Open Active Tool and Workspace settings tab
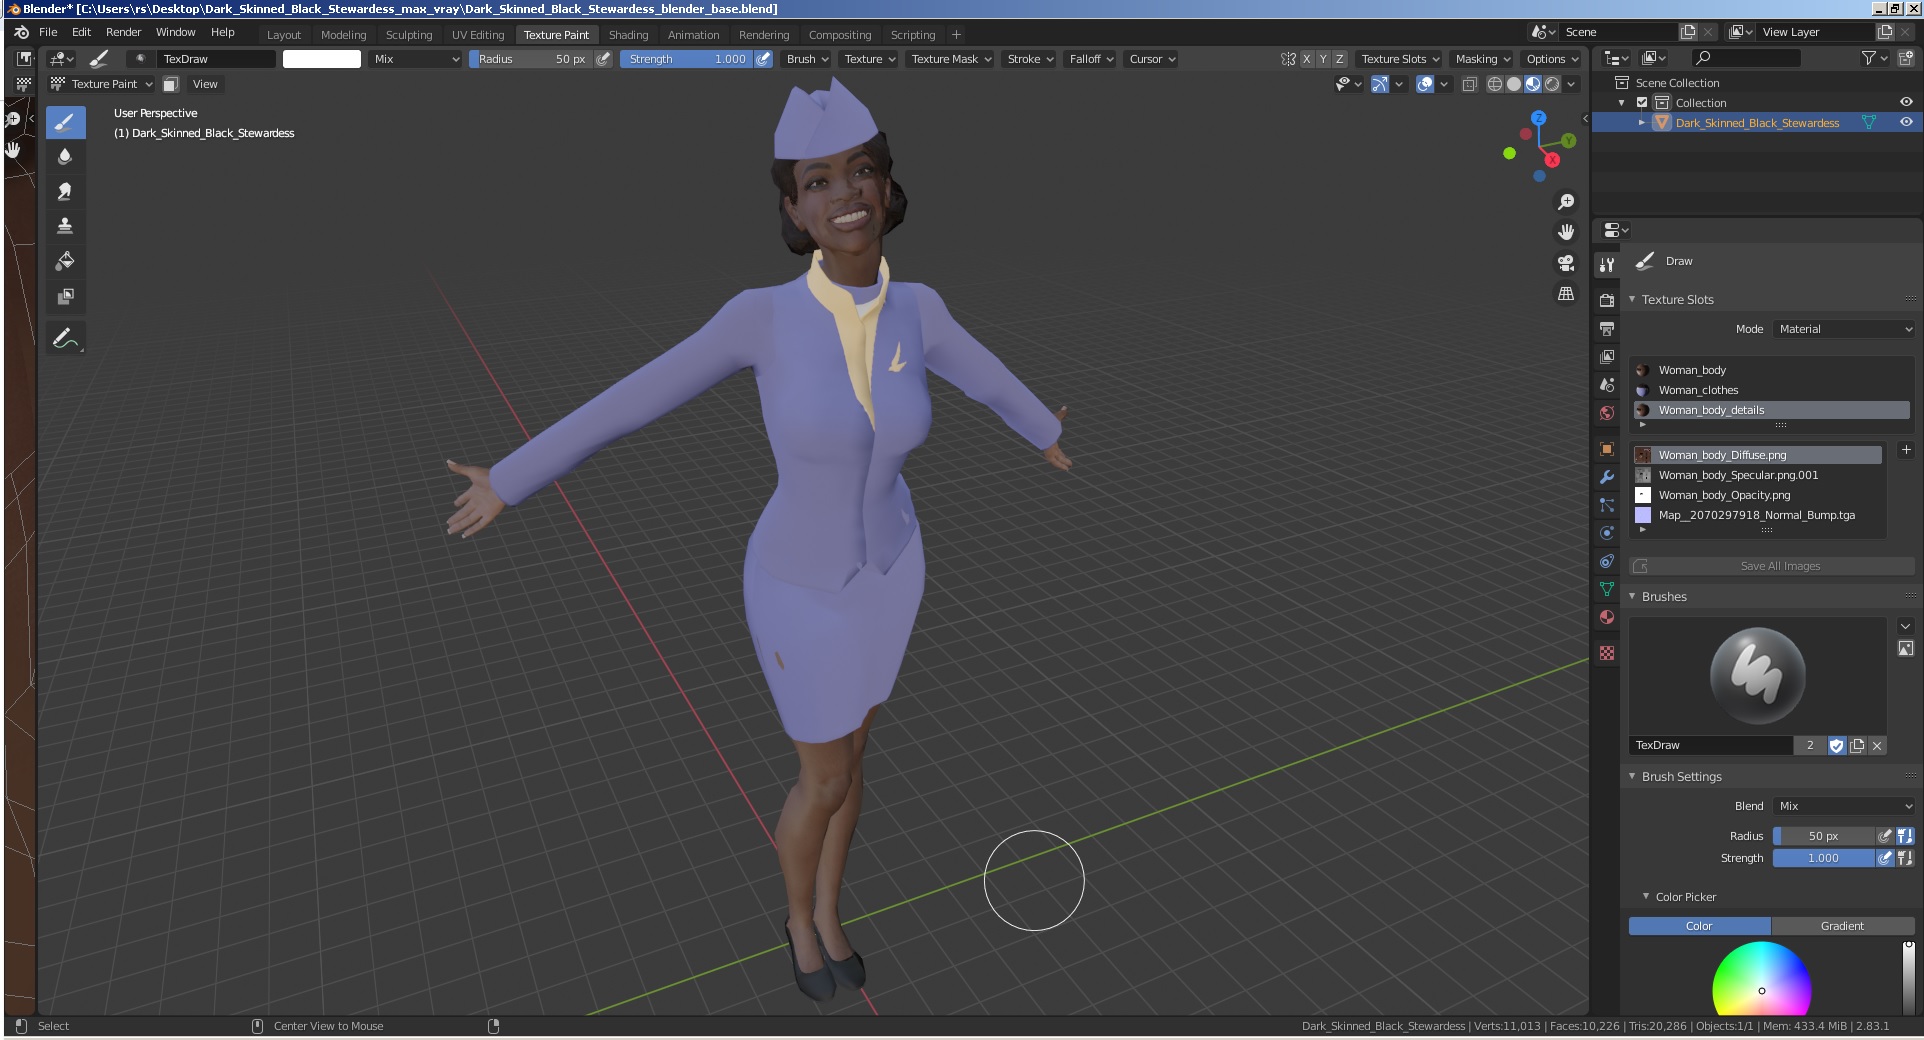1924x1040 pixels. click(1607, 265)
